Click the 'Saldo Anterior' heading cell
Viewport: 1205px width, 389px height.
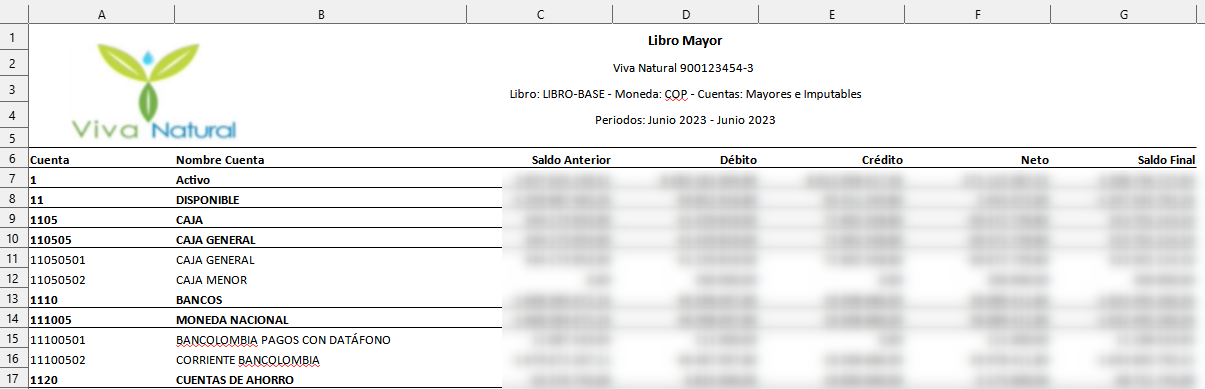tap(540, 159)
